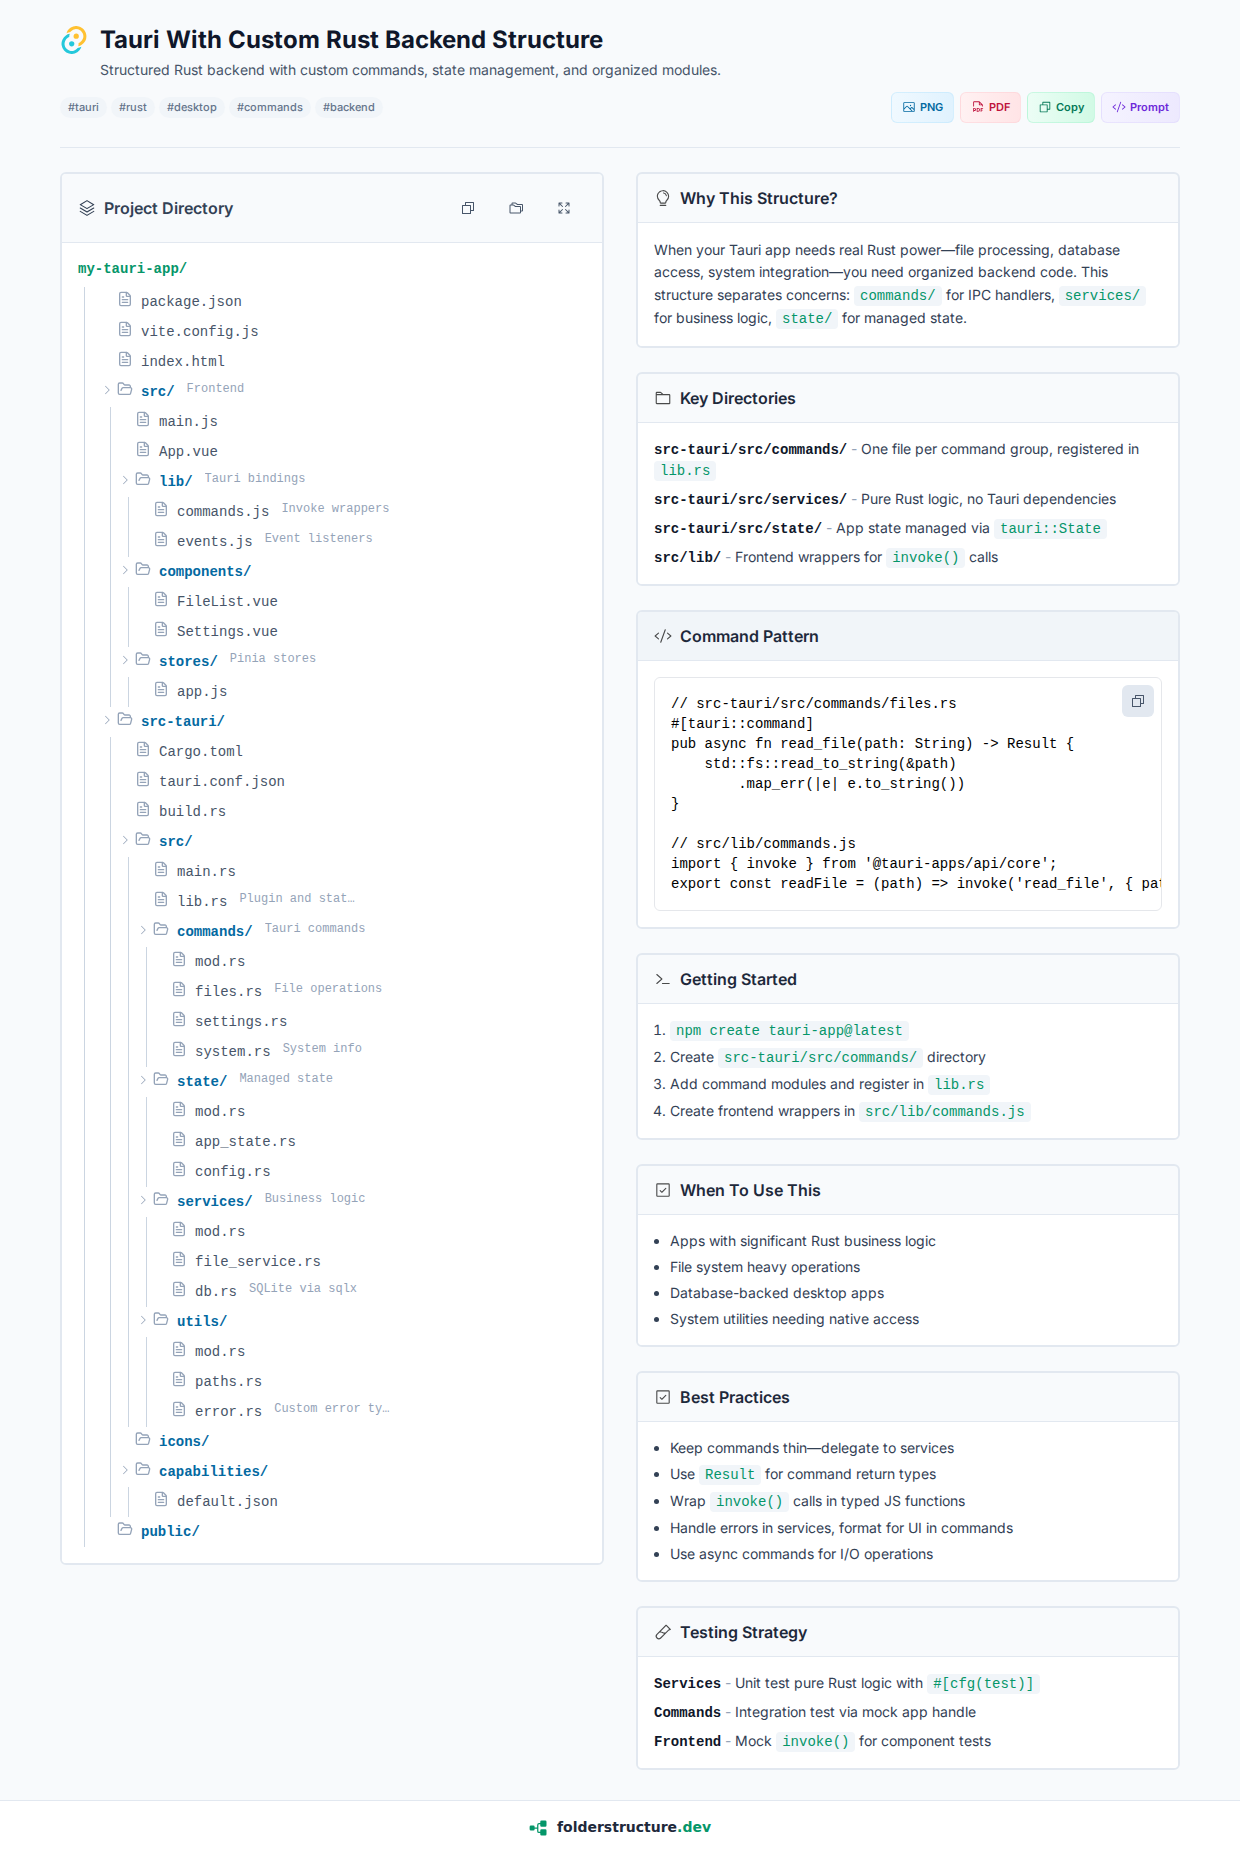Click the fullscreen expand icon in Project Directory
1240x1854 pixels.
point(564,208)
